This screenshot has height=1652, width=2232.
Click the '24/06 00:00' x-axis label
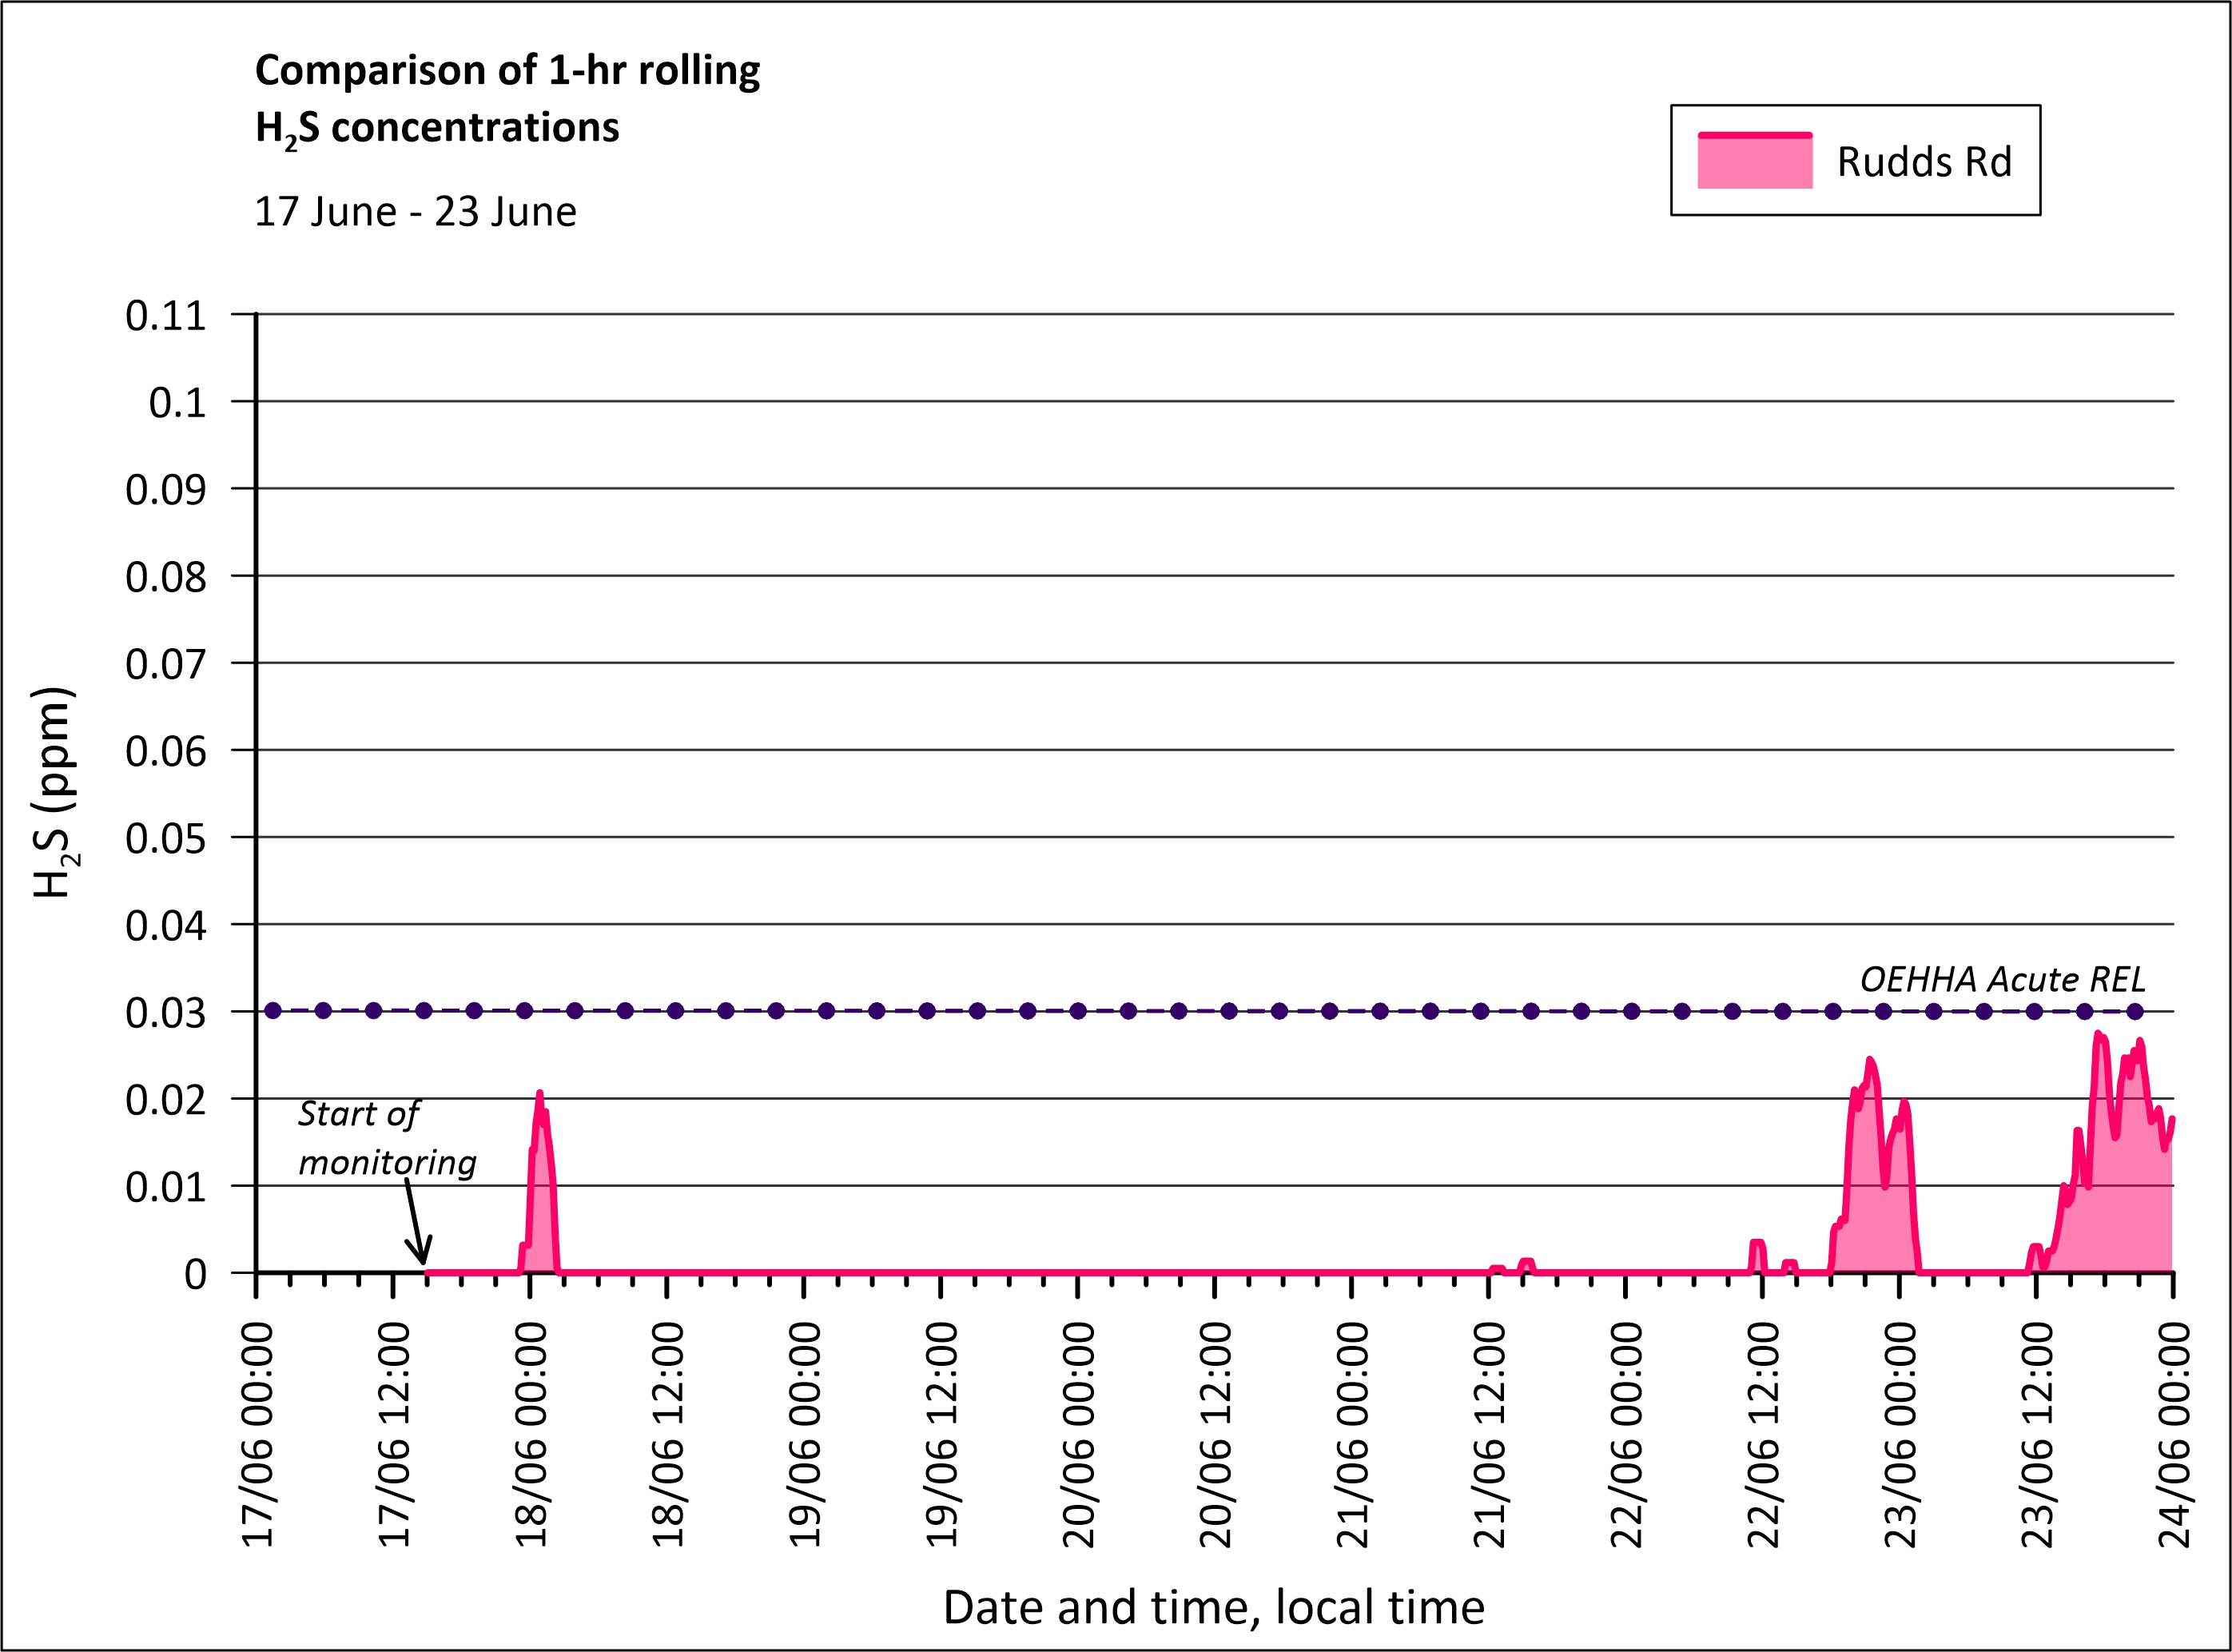click(2174, 1435)
